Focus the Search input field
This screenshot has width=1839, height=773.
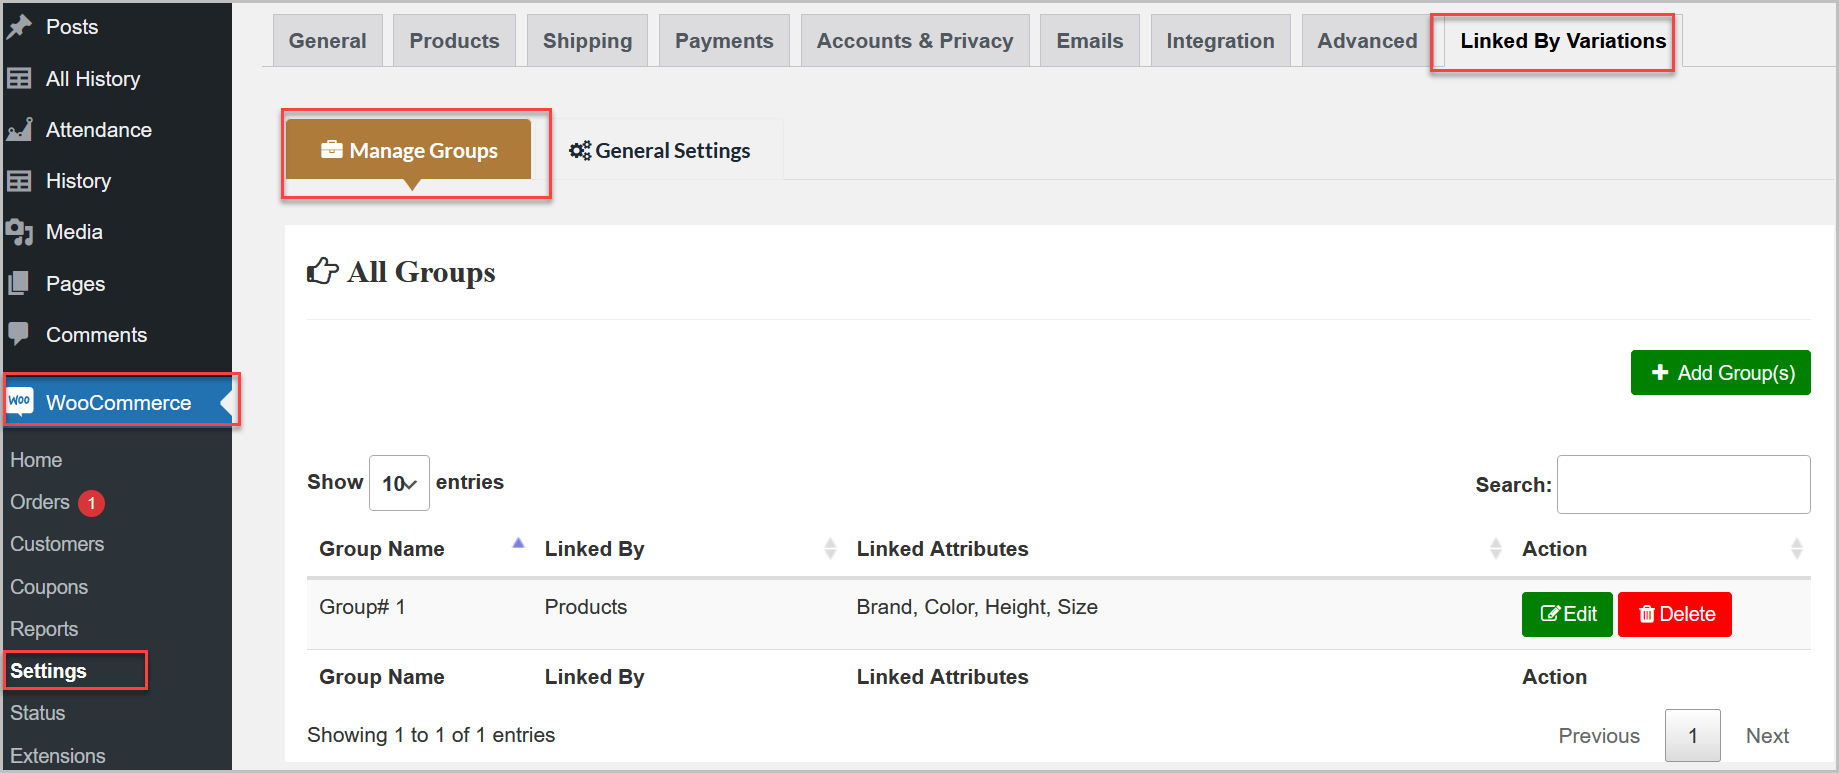click(1683, 485)
